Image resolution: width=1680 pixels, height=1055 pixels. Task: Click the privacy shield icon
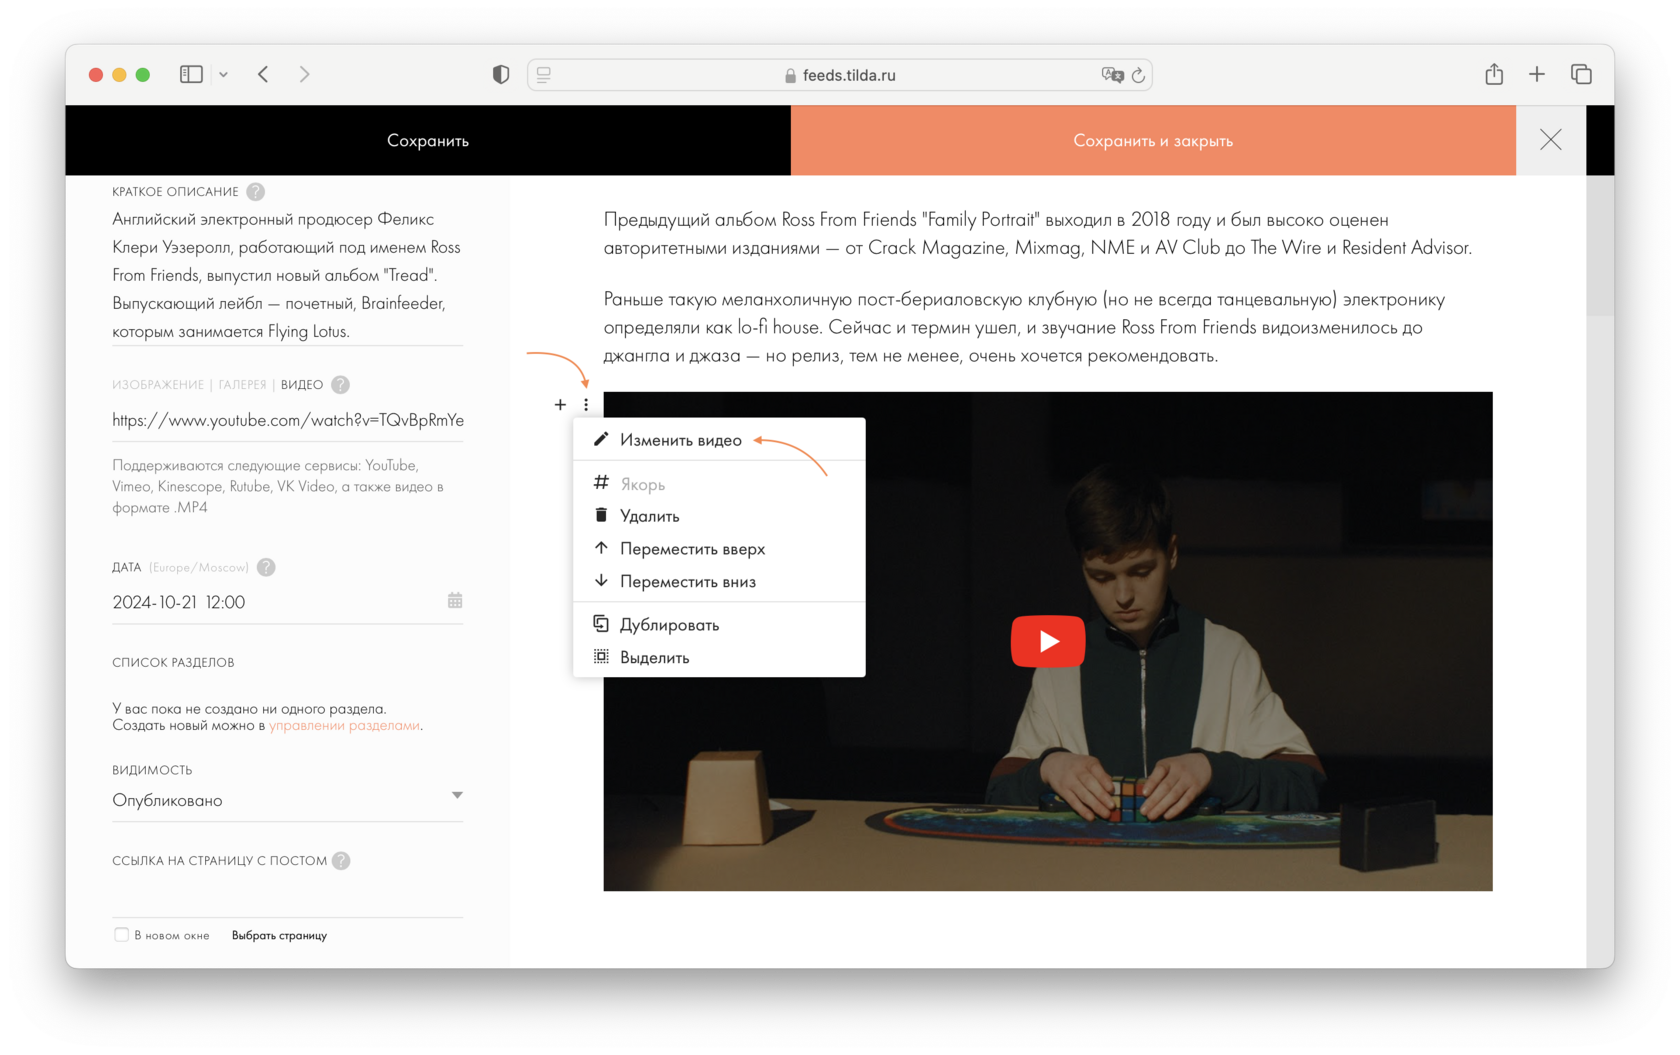click(x=501, y=74)
